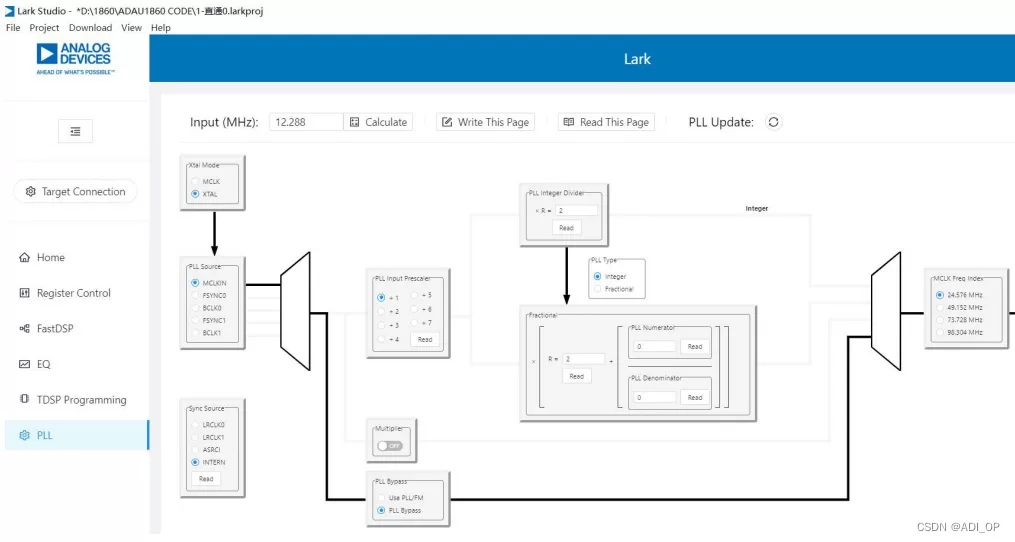Image resolution: width=1015 pixels, height=542 pixels.
Task: Select 98.304 MHz MCLK frequency
Action: pos(940,333)
